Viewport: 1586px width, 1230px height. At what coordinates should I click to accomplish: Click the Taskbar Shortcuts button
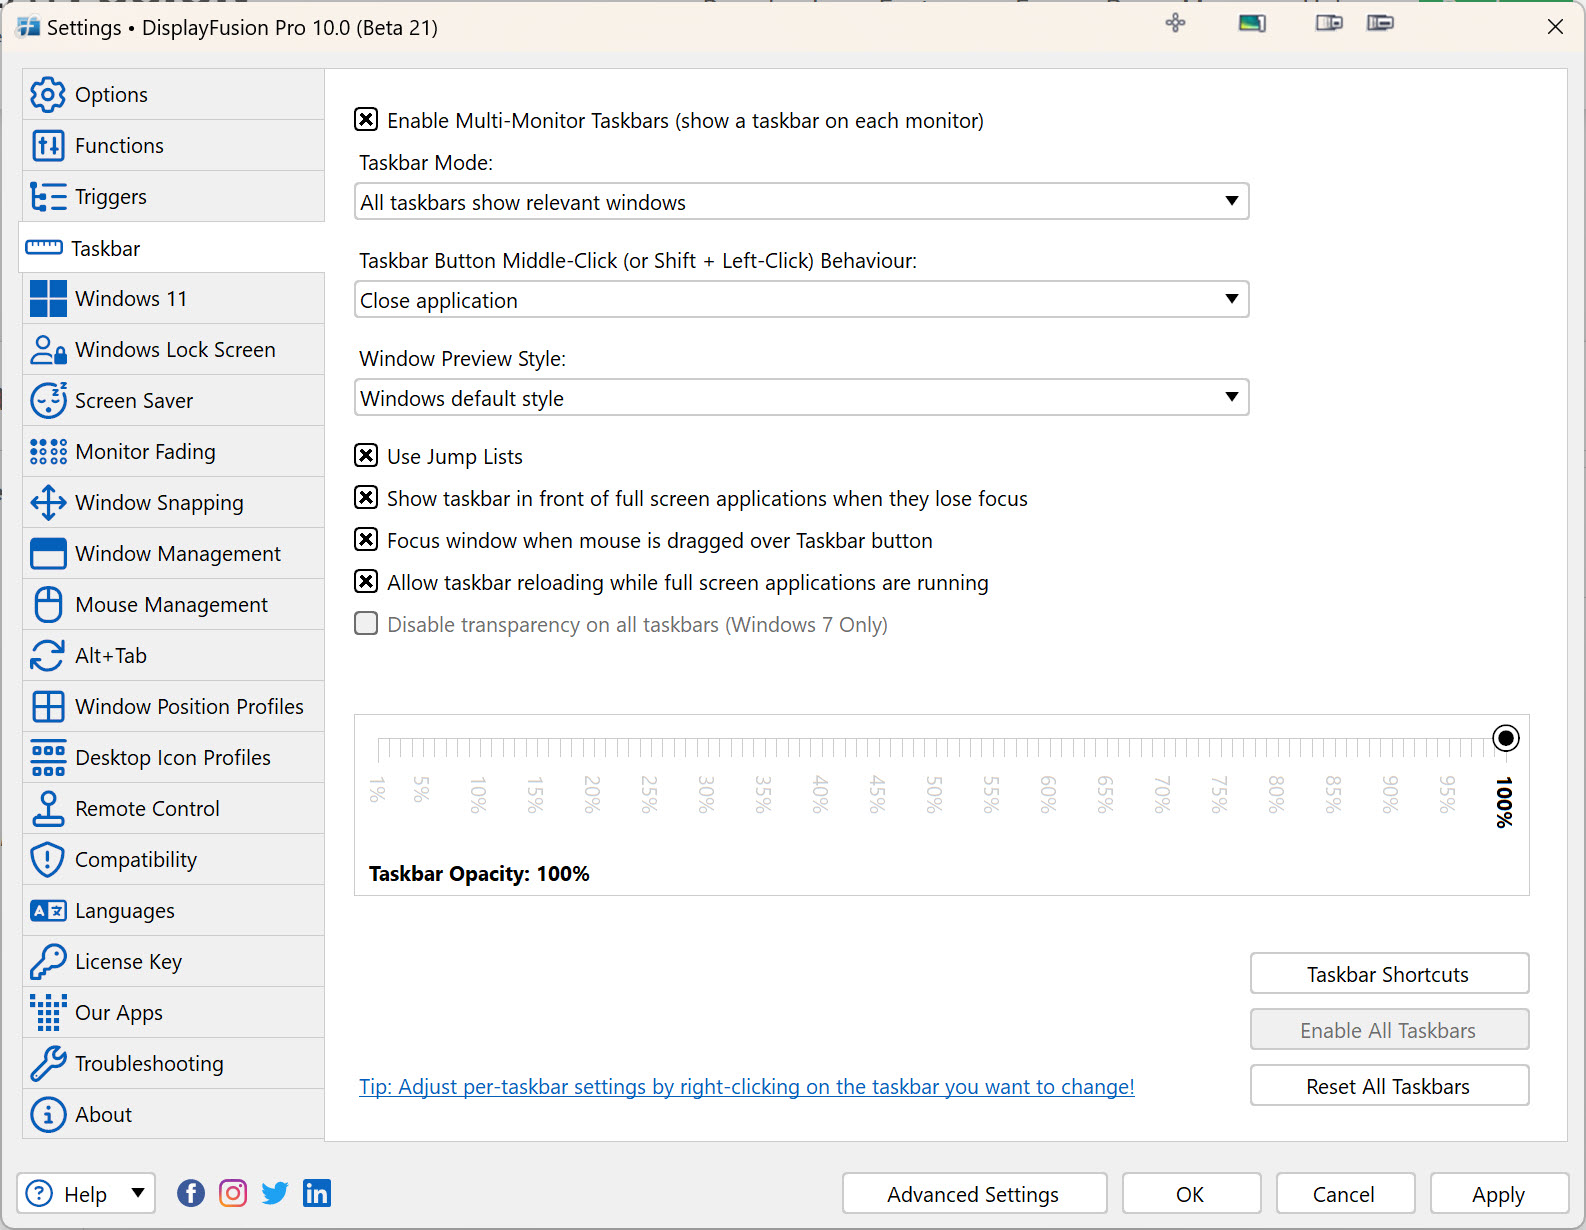click(1388, 974)
